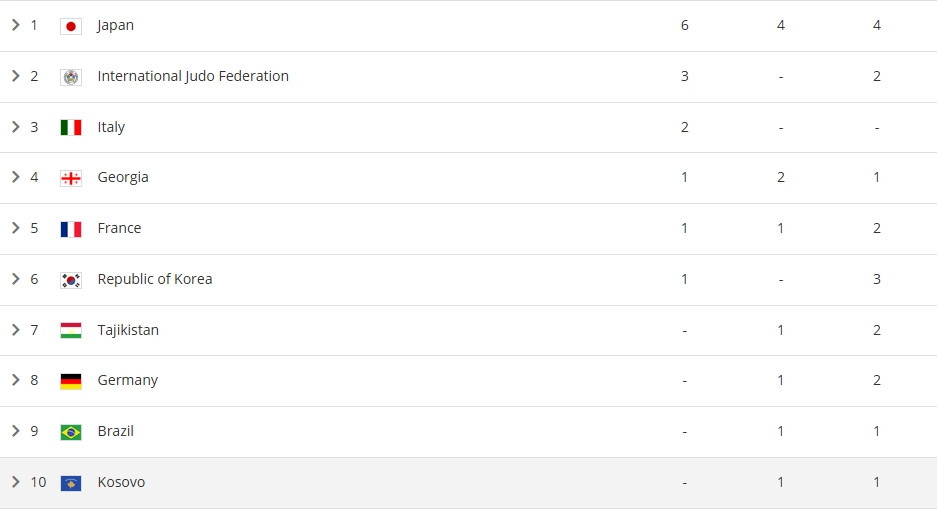Click Japan's gold medal count 6
Viewport: 937px width, 510px height.
click(685, 25)
